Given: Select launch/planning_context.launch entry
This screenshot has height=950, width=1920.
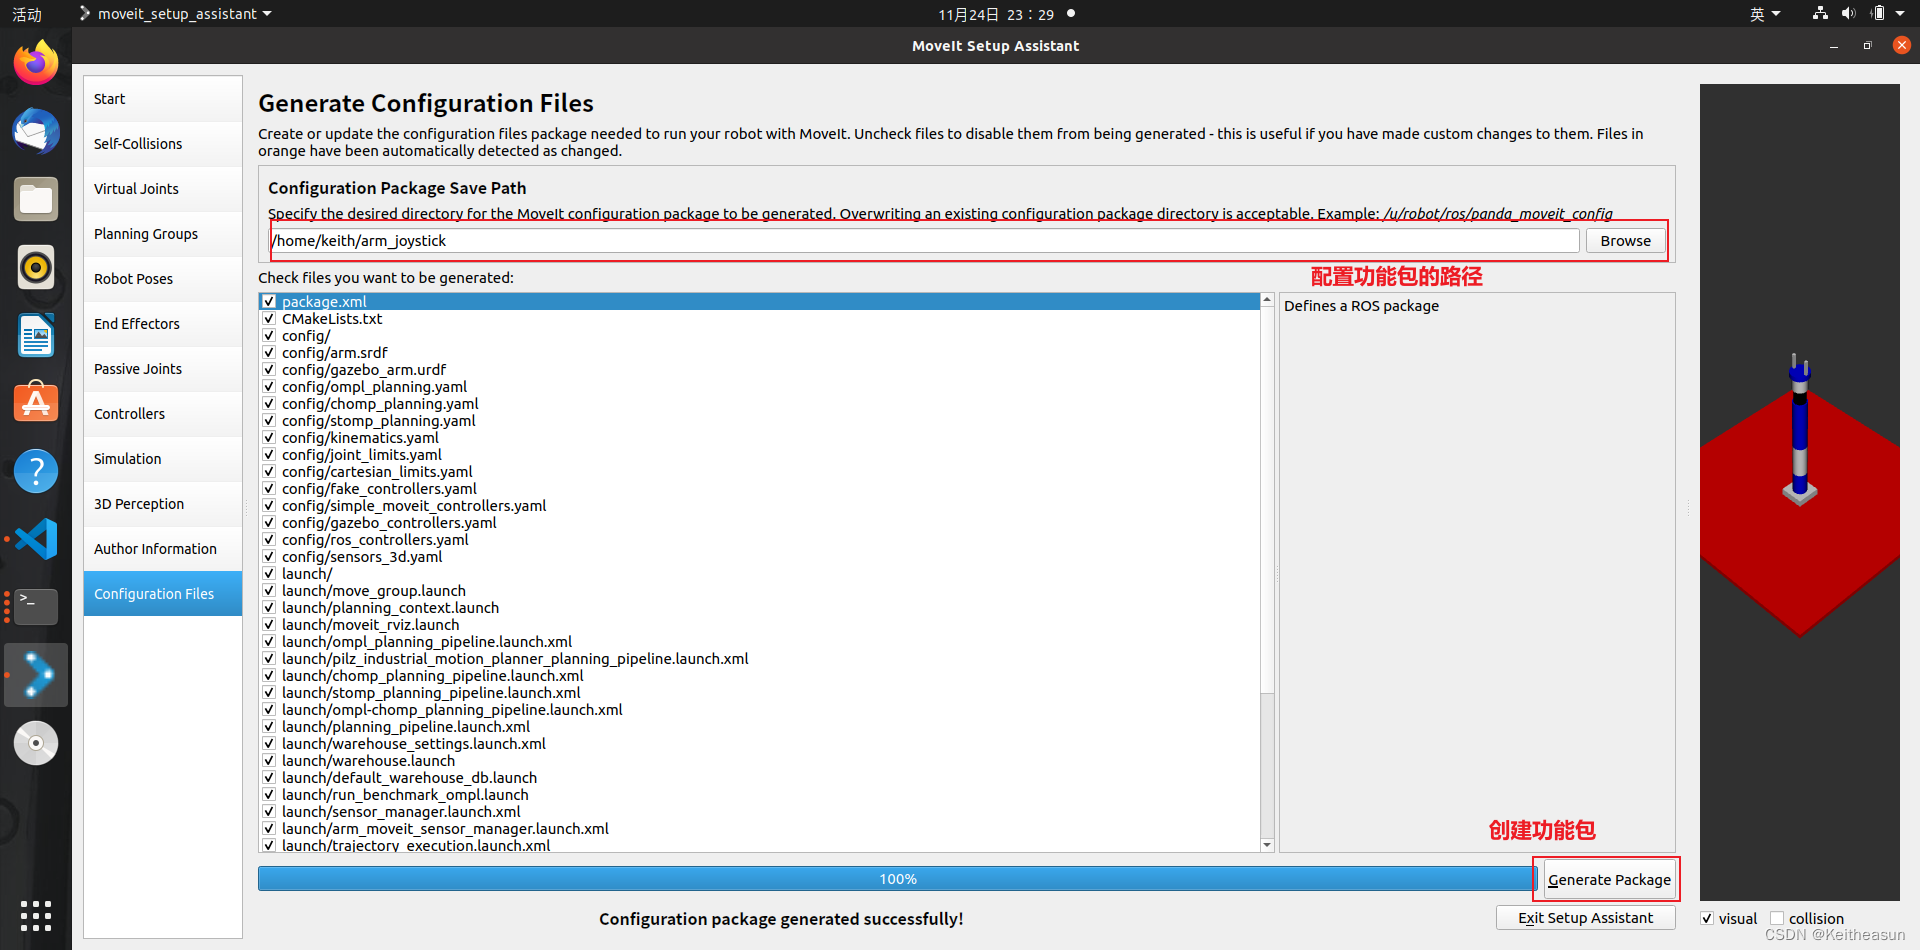Looking at the screenshot, I should (390, 608).
